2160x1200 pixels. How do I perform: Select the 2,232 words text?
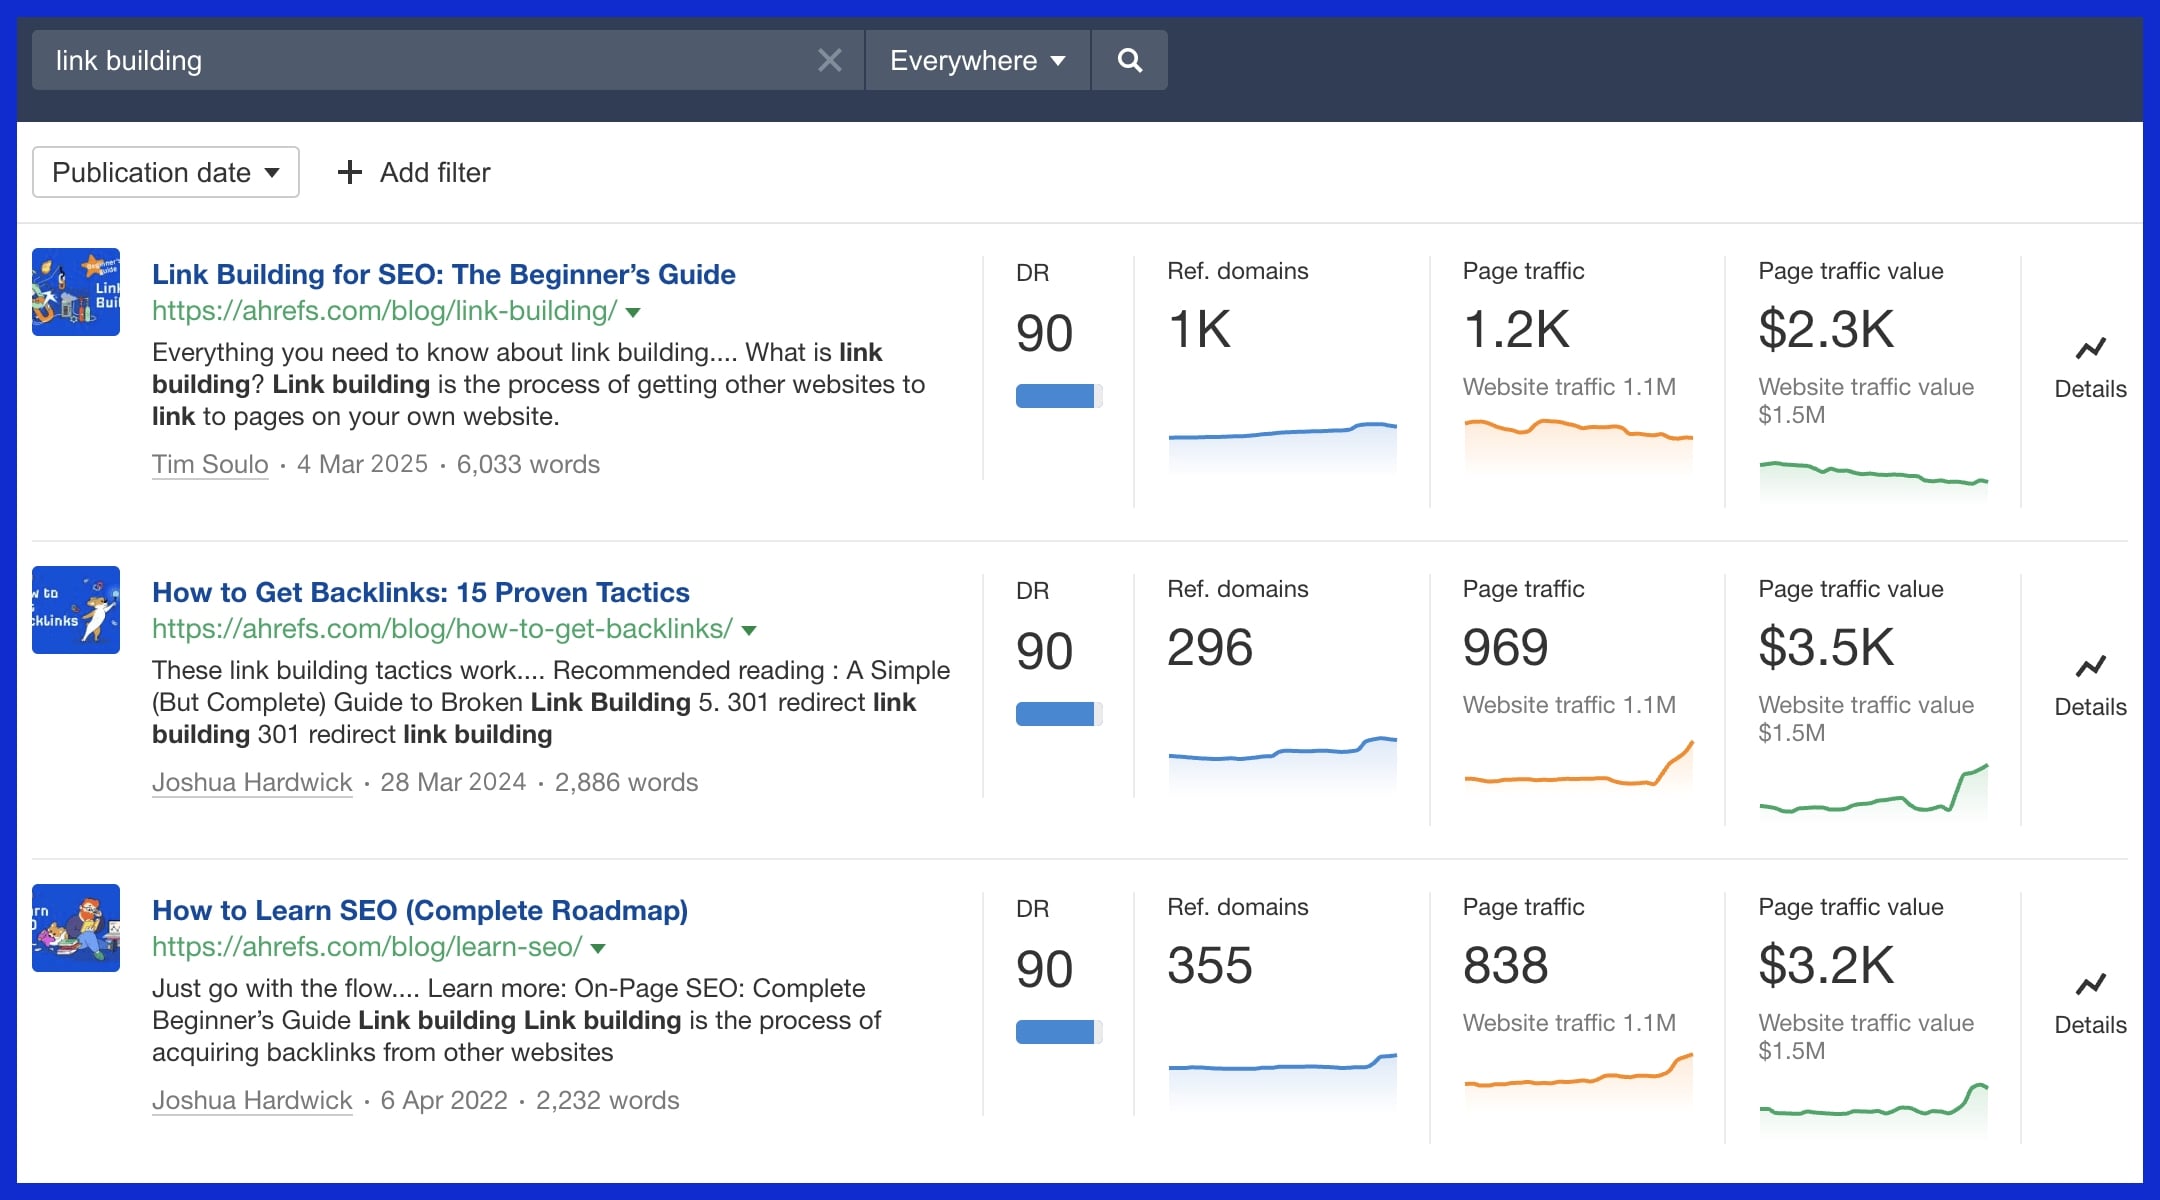(607, 1100)
